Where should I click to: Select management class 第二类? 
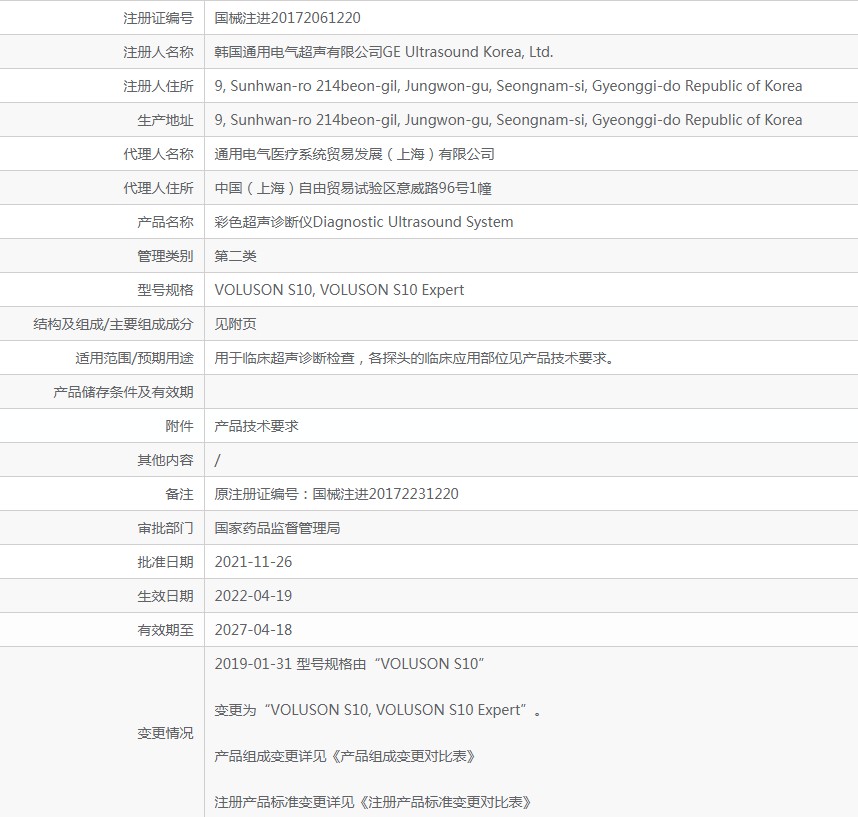(235, 256)
